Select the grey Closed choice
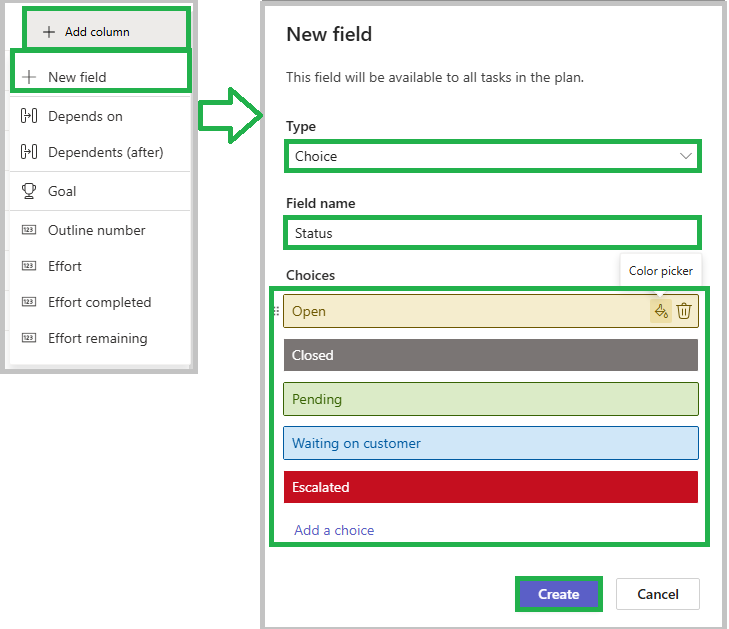Viewport: 729px width, 629px height. (x=491, y=355)
